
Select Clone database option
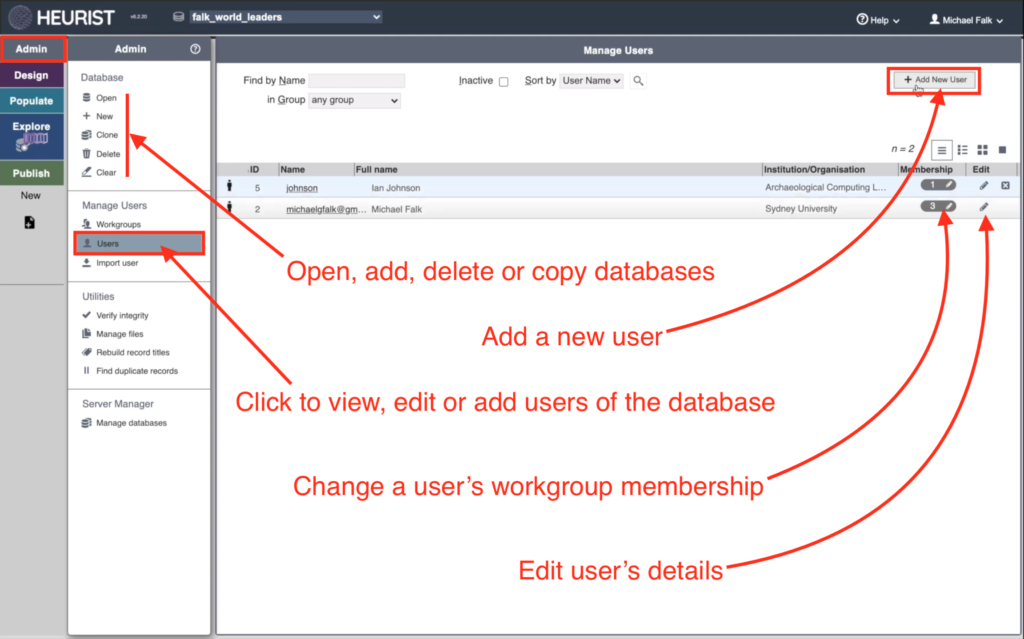[100, 135]
